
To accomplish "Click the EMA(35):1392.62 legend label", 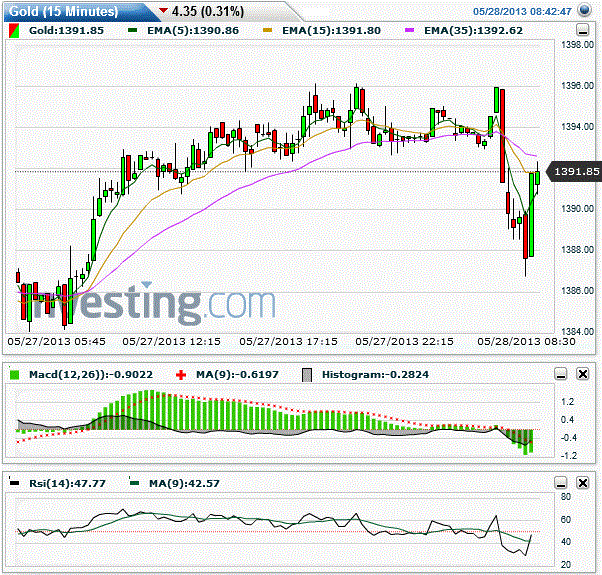I will pyautogui.click(x=473, y=31).
